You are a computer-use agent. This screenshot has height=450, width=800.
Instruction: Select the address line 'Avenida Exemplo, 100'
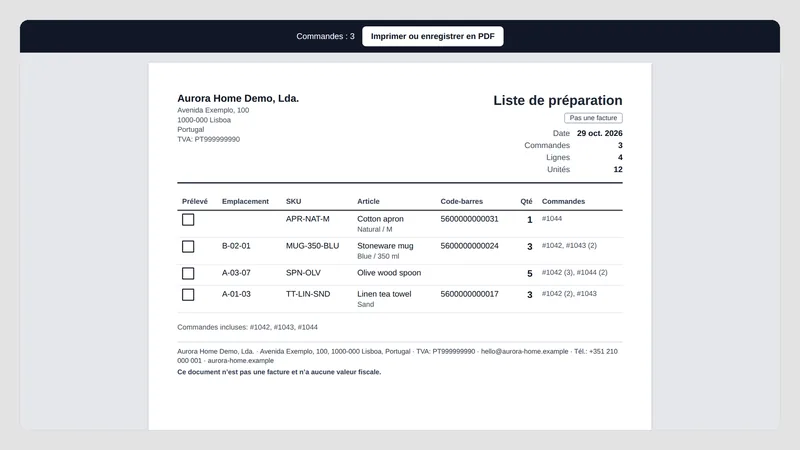(213, 110)
